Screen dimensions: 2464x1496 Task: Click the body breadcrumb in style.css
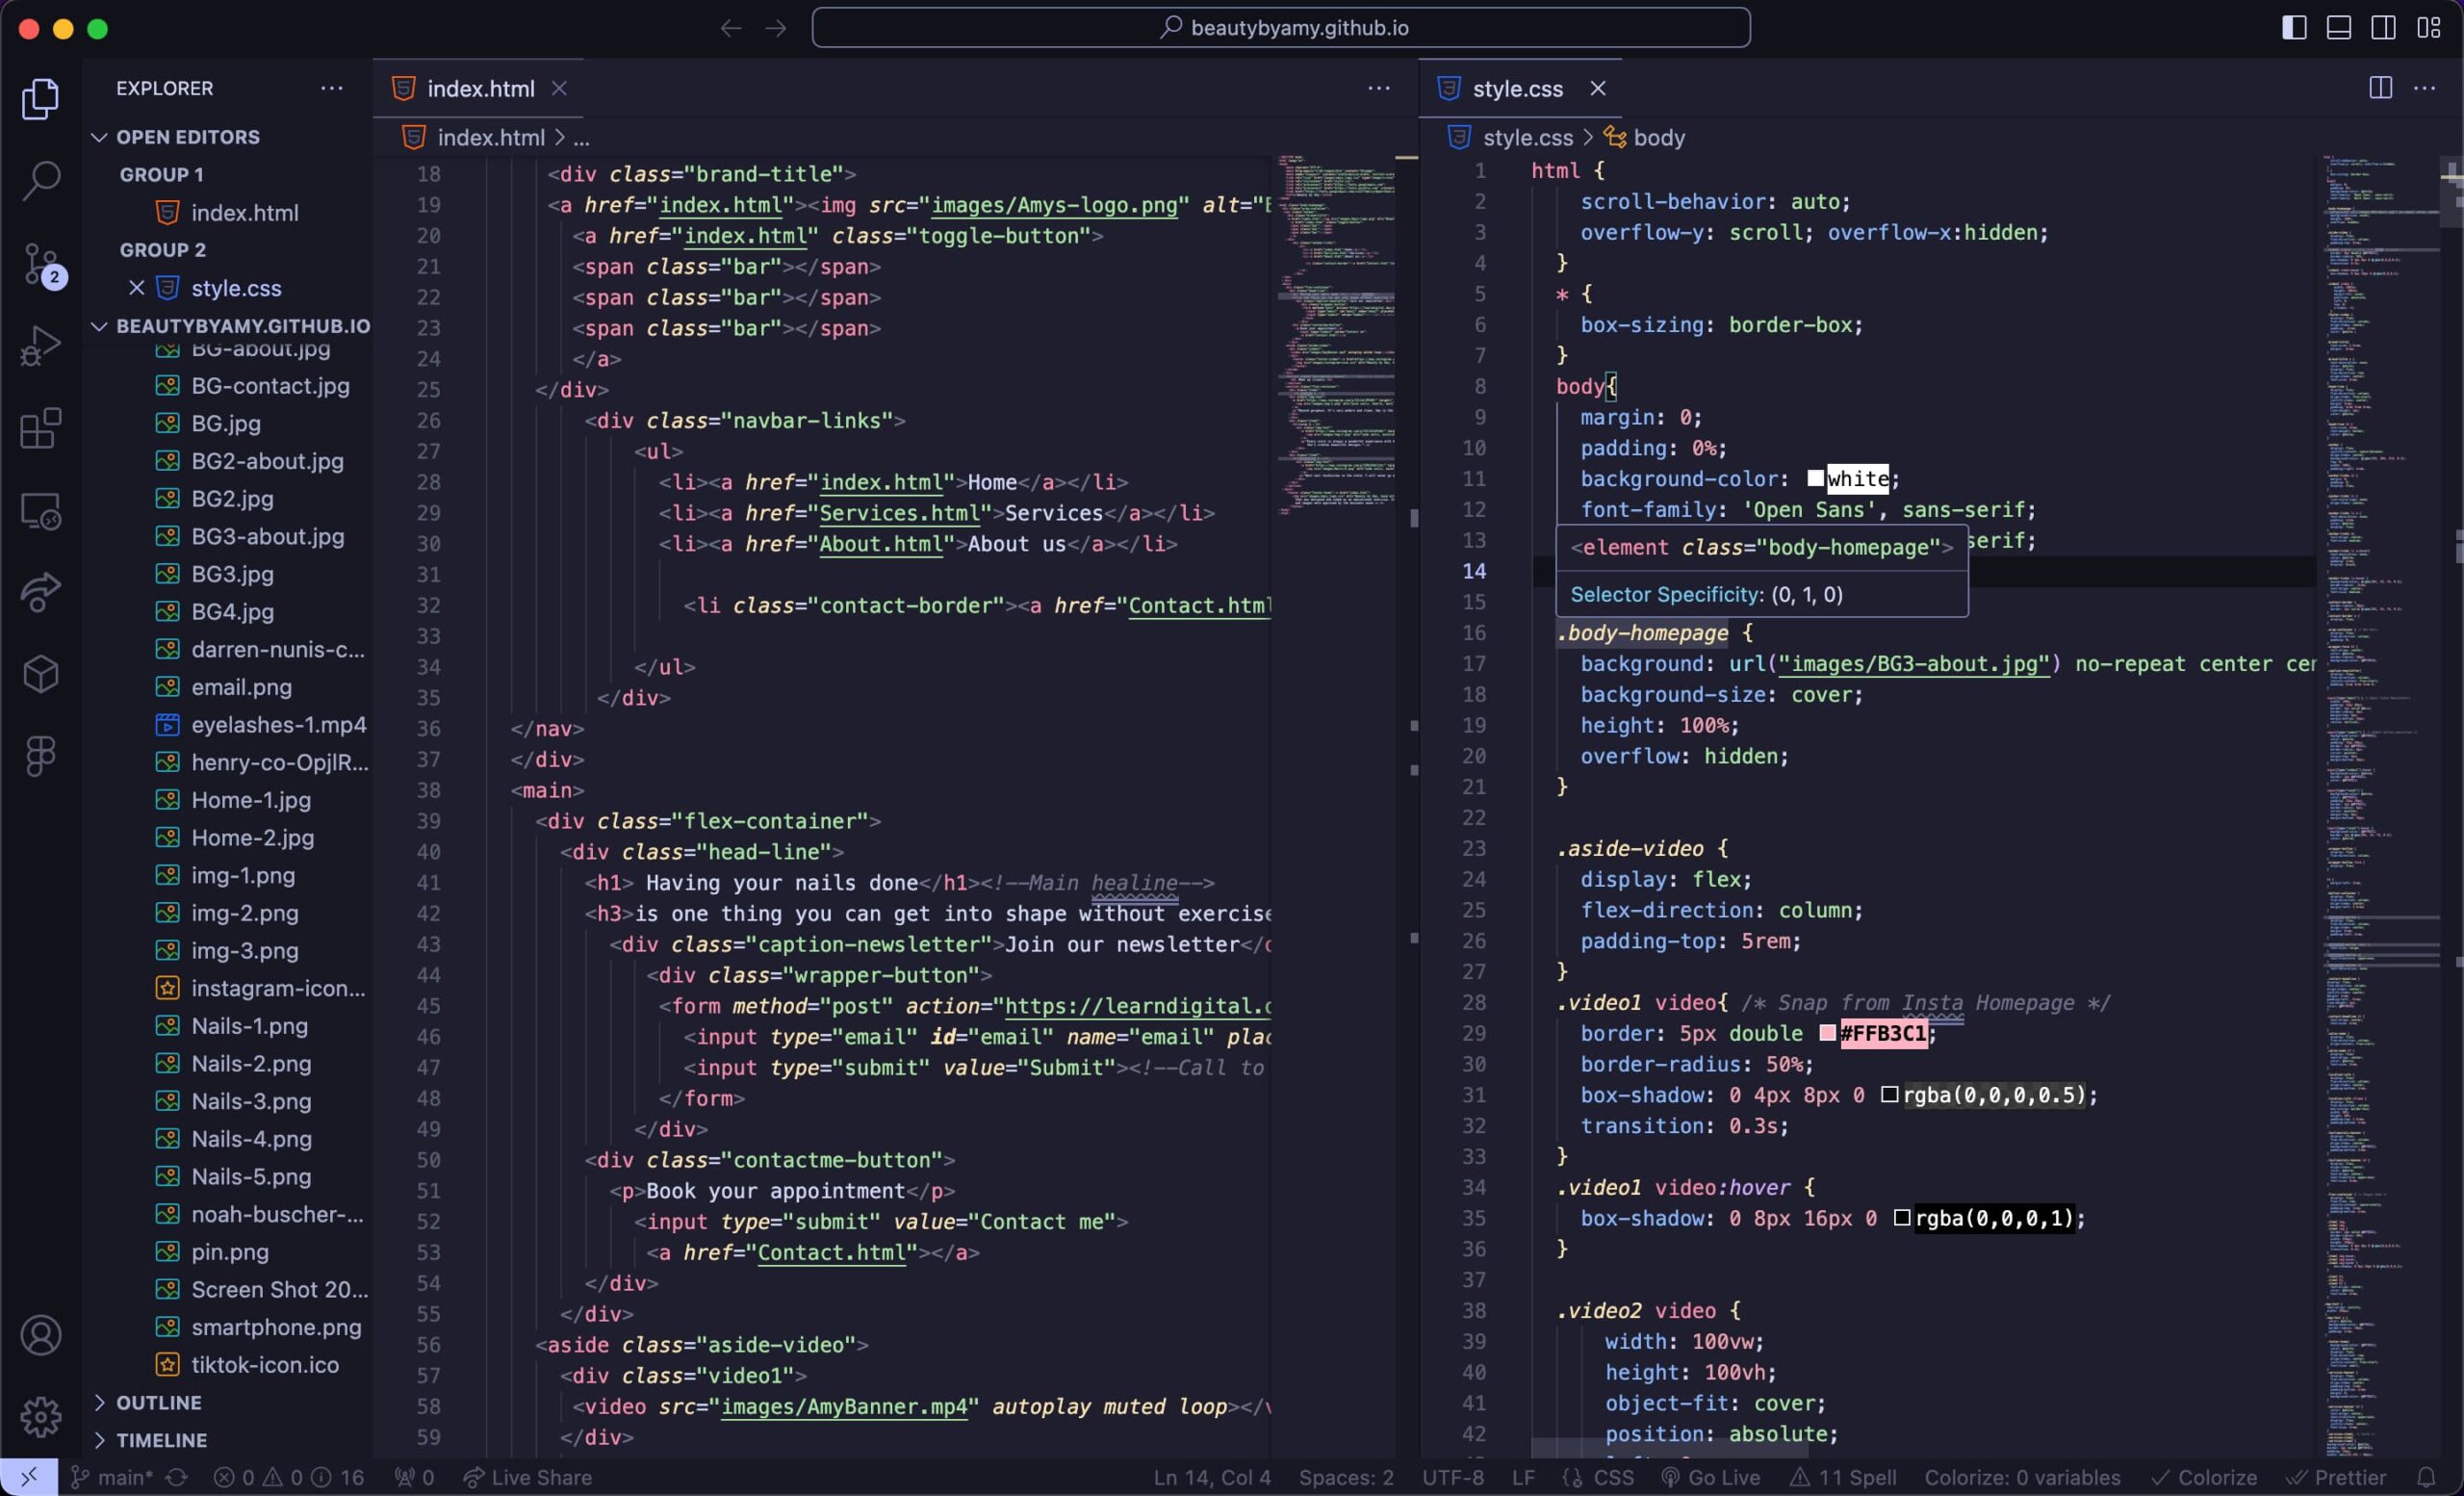(1645, 137)
